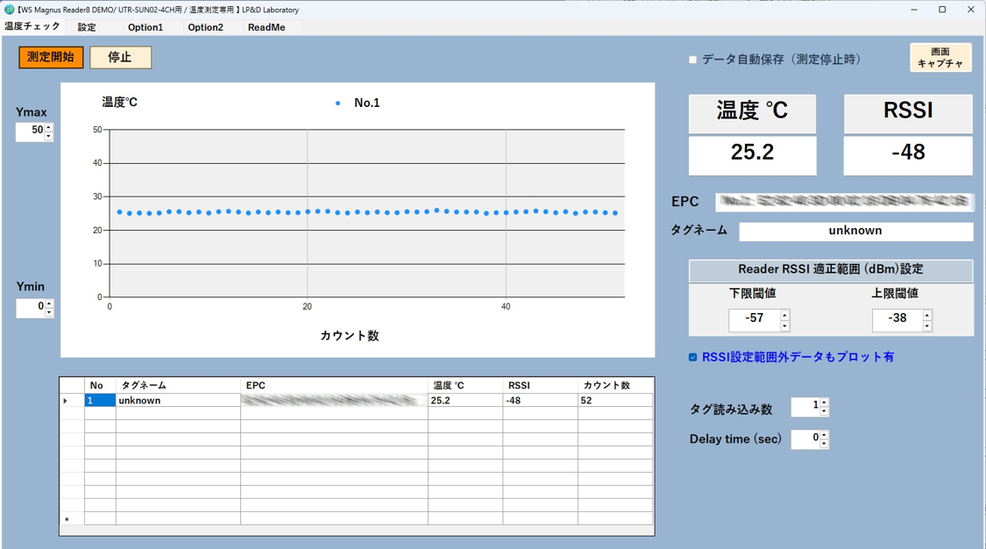Screen dimensions: 986x549
Task: Raise 下限閾値 lower threshold with up arrow
Action: [x=784, y=315]
